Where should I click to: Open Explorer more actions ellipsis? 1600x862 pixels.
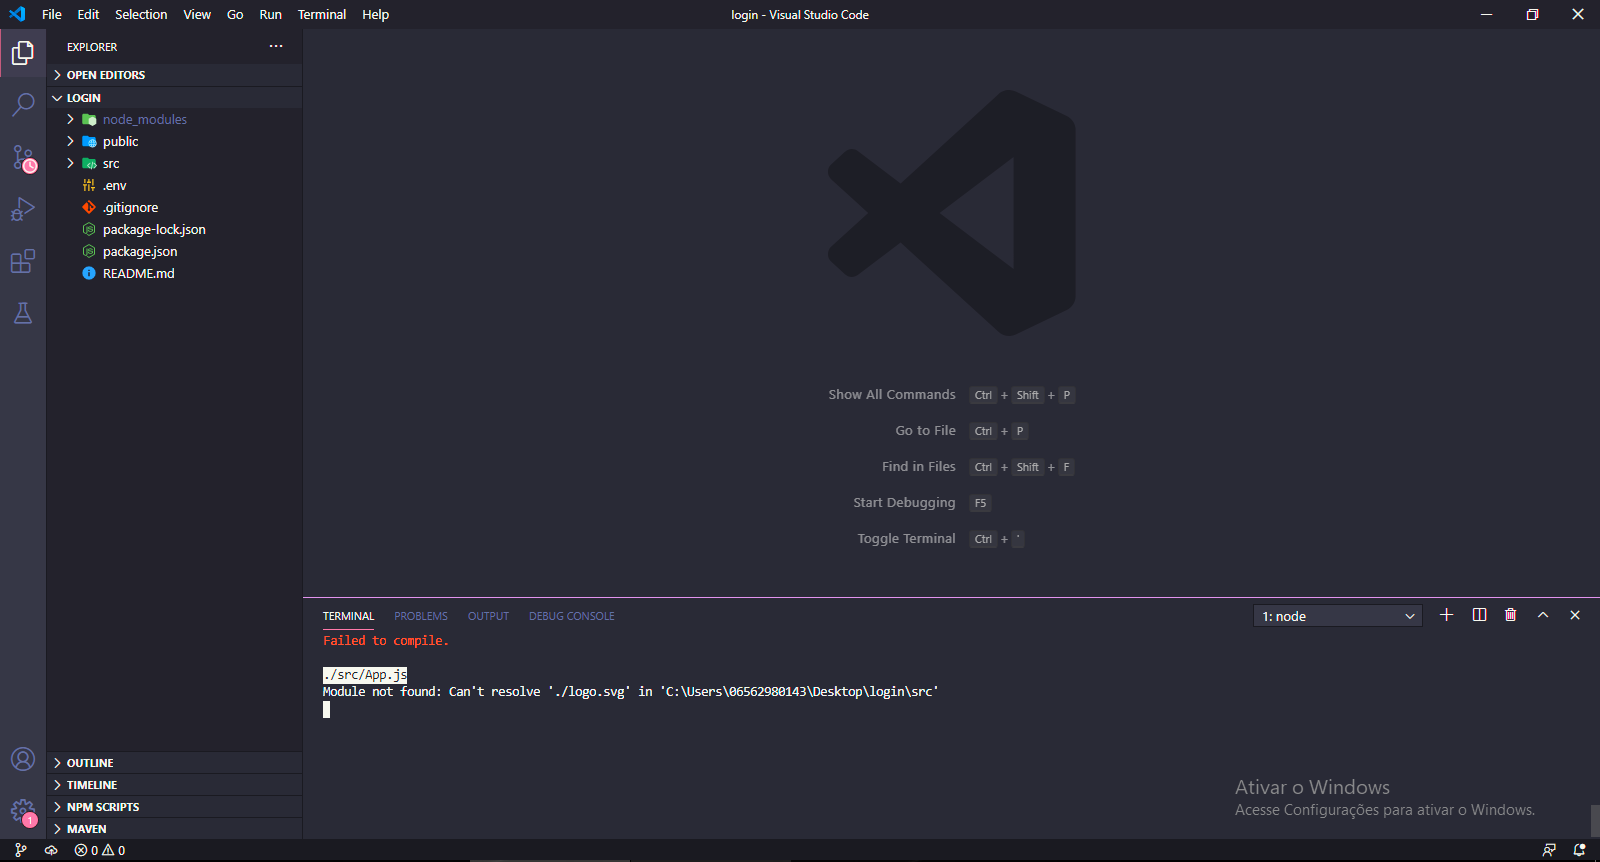point(276,47)
